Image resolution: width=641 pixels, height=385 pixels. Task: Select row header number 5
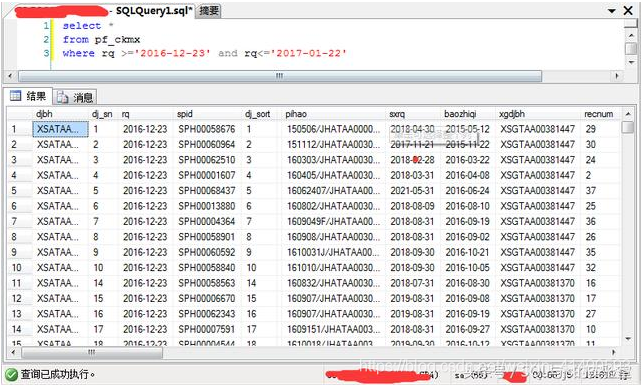tap(19, 191)
